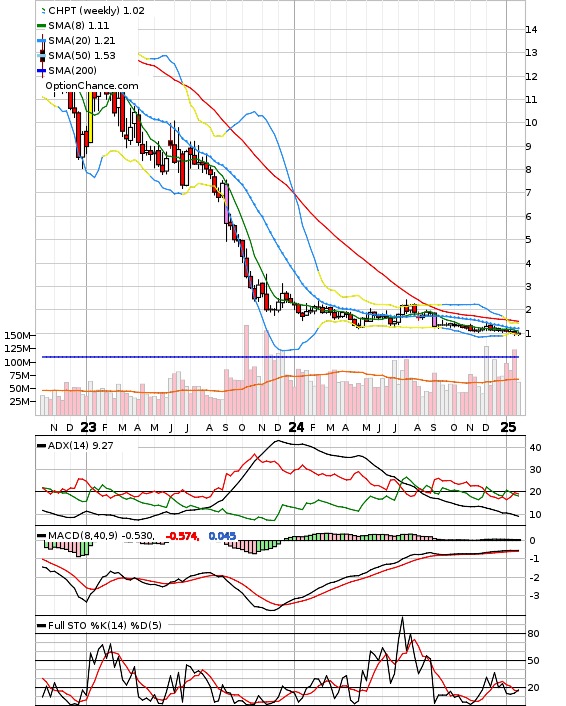Click the bold 25 year marker

click(x=508, y=427)
